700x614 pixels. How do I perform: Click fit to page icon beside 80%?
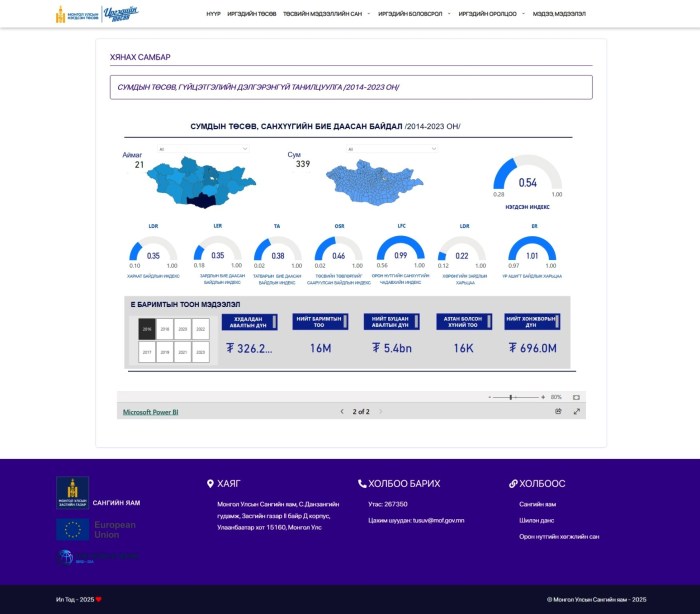click(576, 397)
